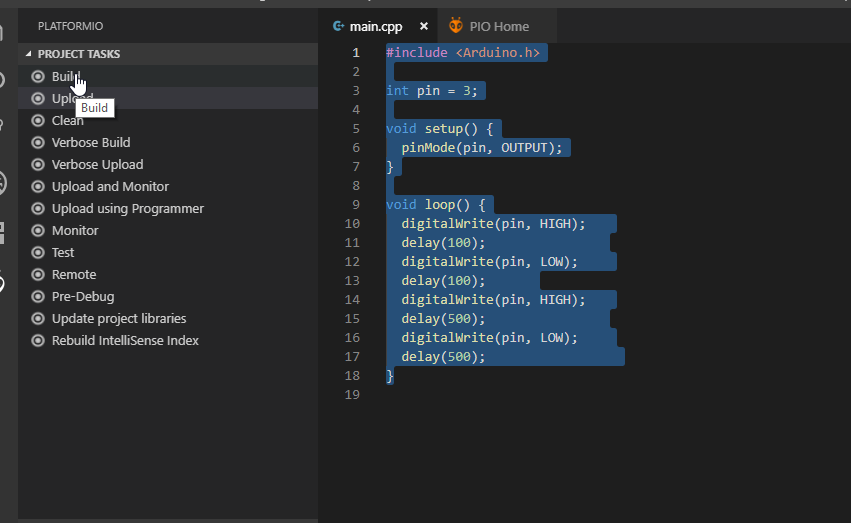
Task: Run the Verbose Upload task
Action: [97, 164]
